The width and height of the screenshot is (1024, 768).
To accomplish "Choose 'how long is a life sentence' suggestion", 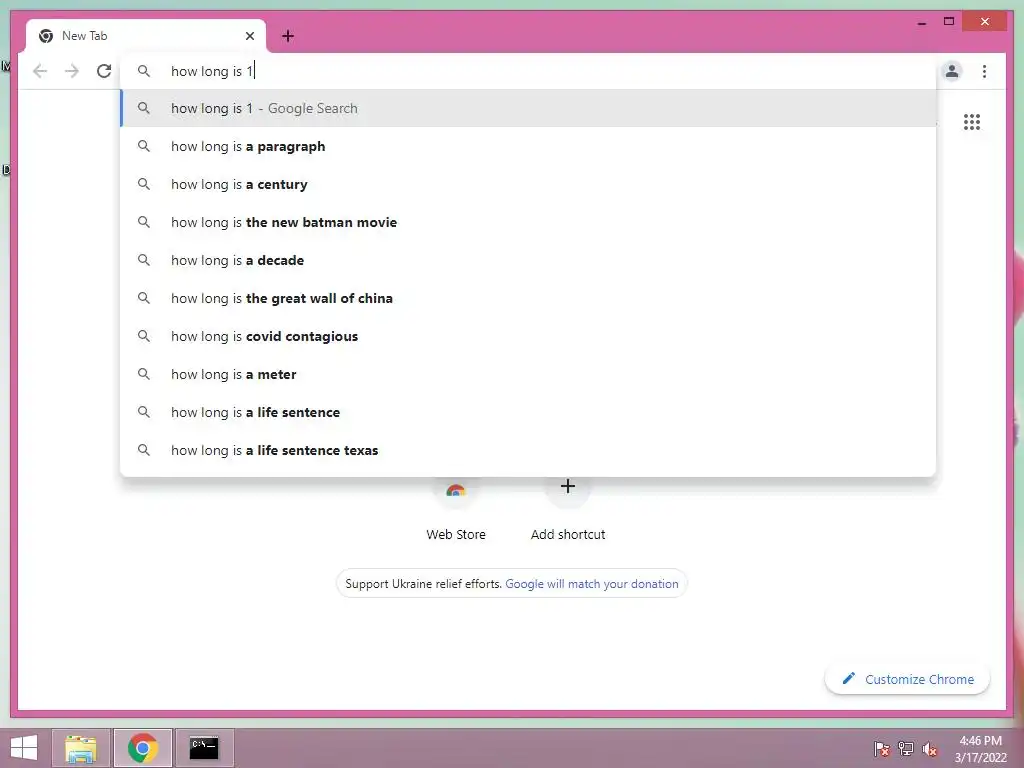I will [x=528, y=411].
